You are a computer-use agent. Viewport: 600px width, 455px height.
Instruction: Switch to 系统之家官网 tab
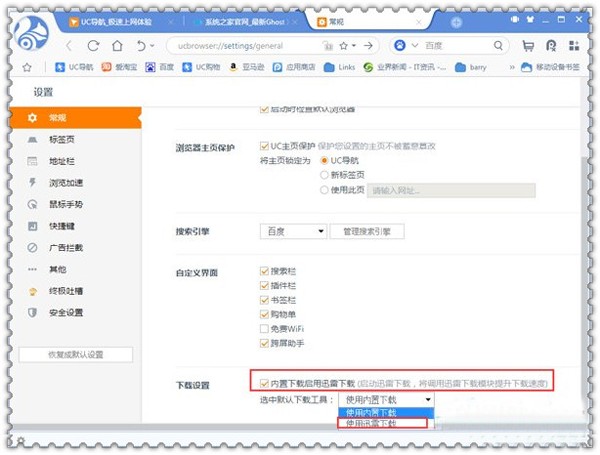click(x=244, y=22)
